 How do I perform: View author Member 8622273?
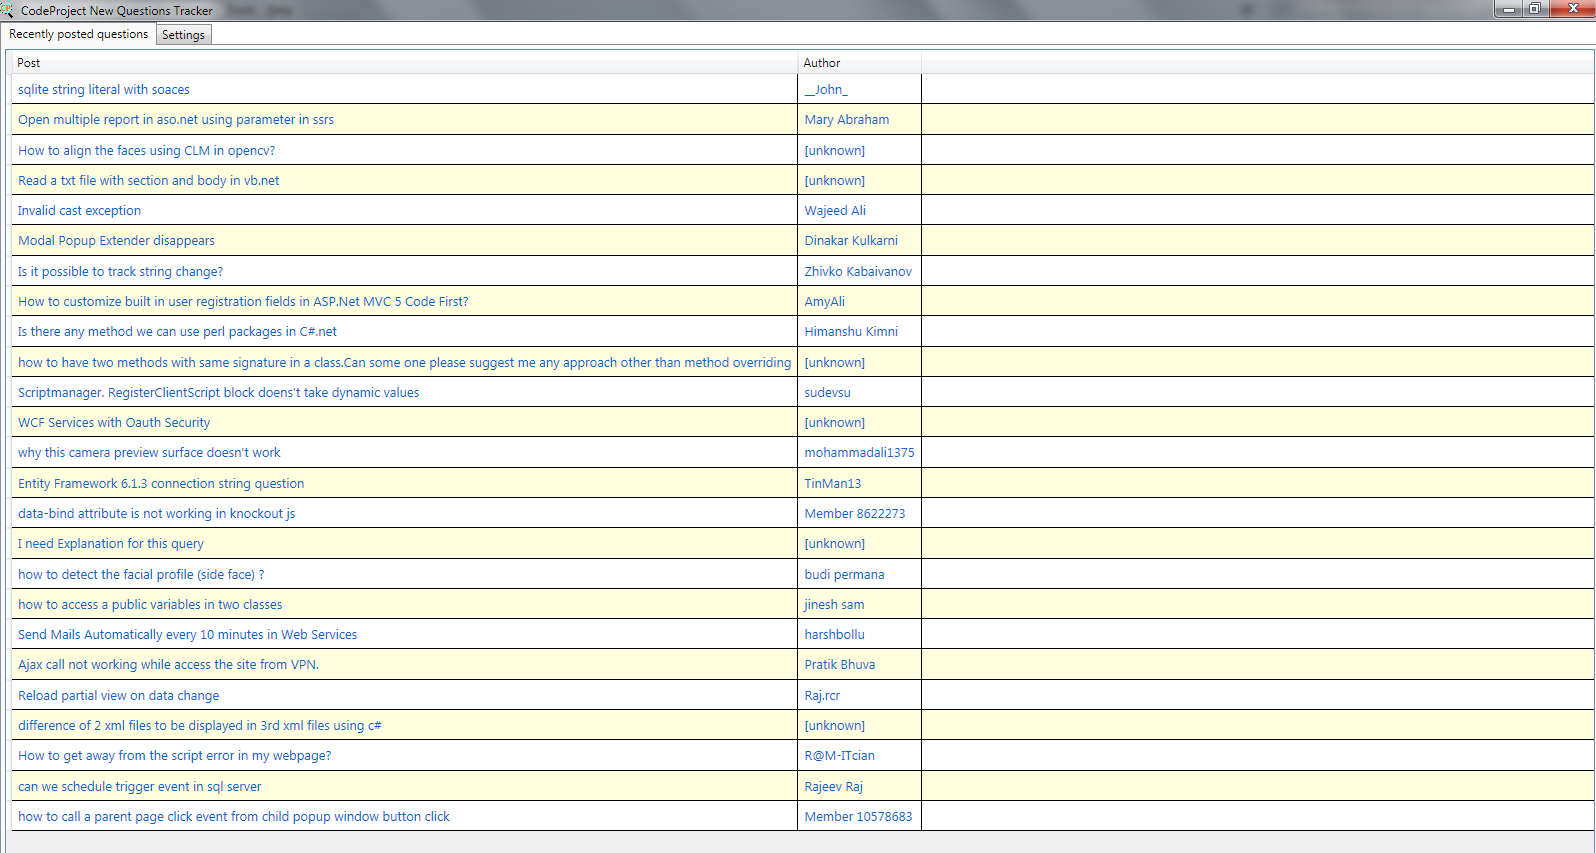click(855, 514)
